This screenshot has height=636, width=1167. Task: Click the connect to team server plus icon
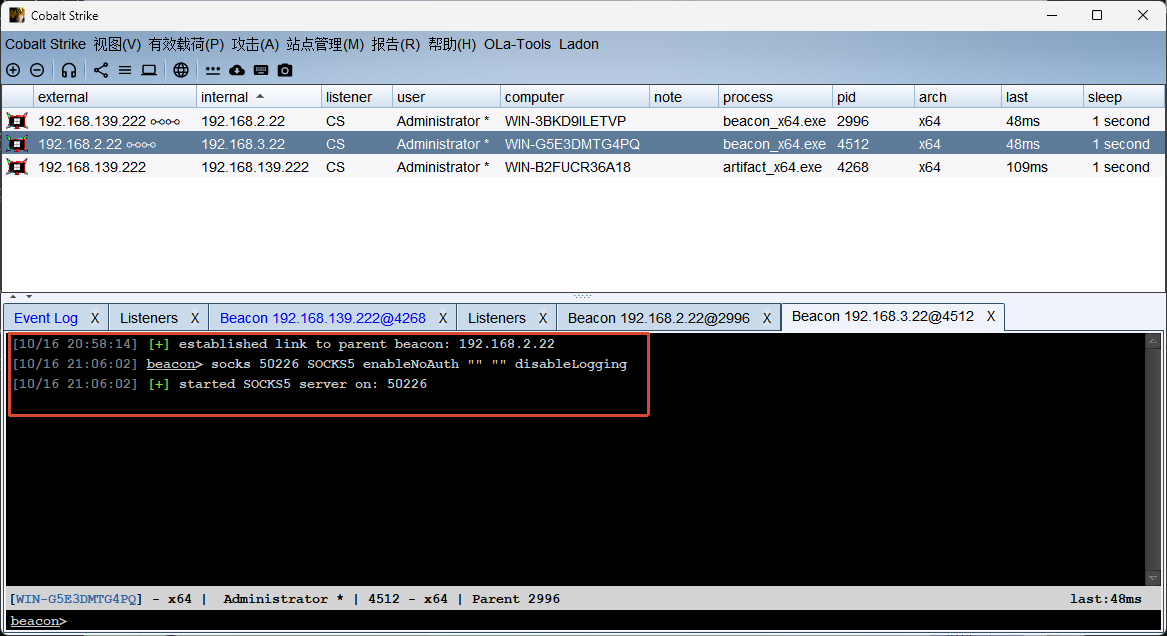tap(13, 70)
